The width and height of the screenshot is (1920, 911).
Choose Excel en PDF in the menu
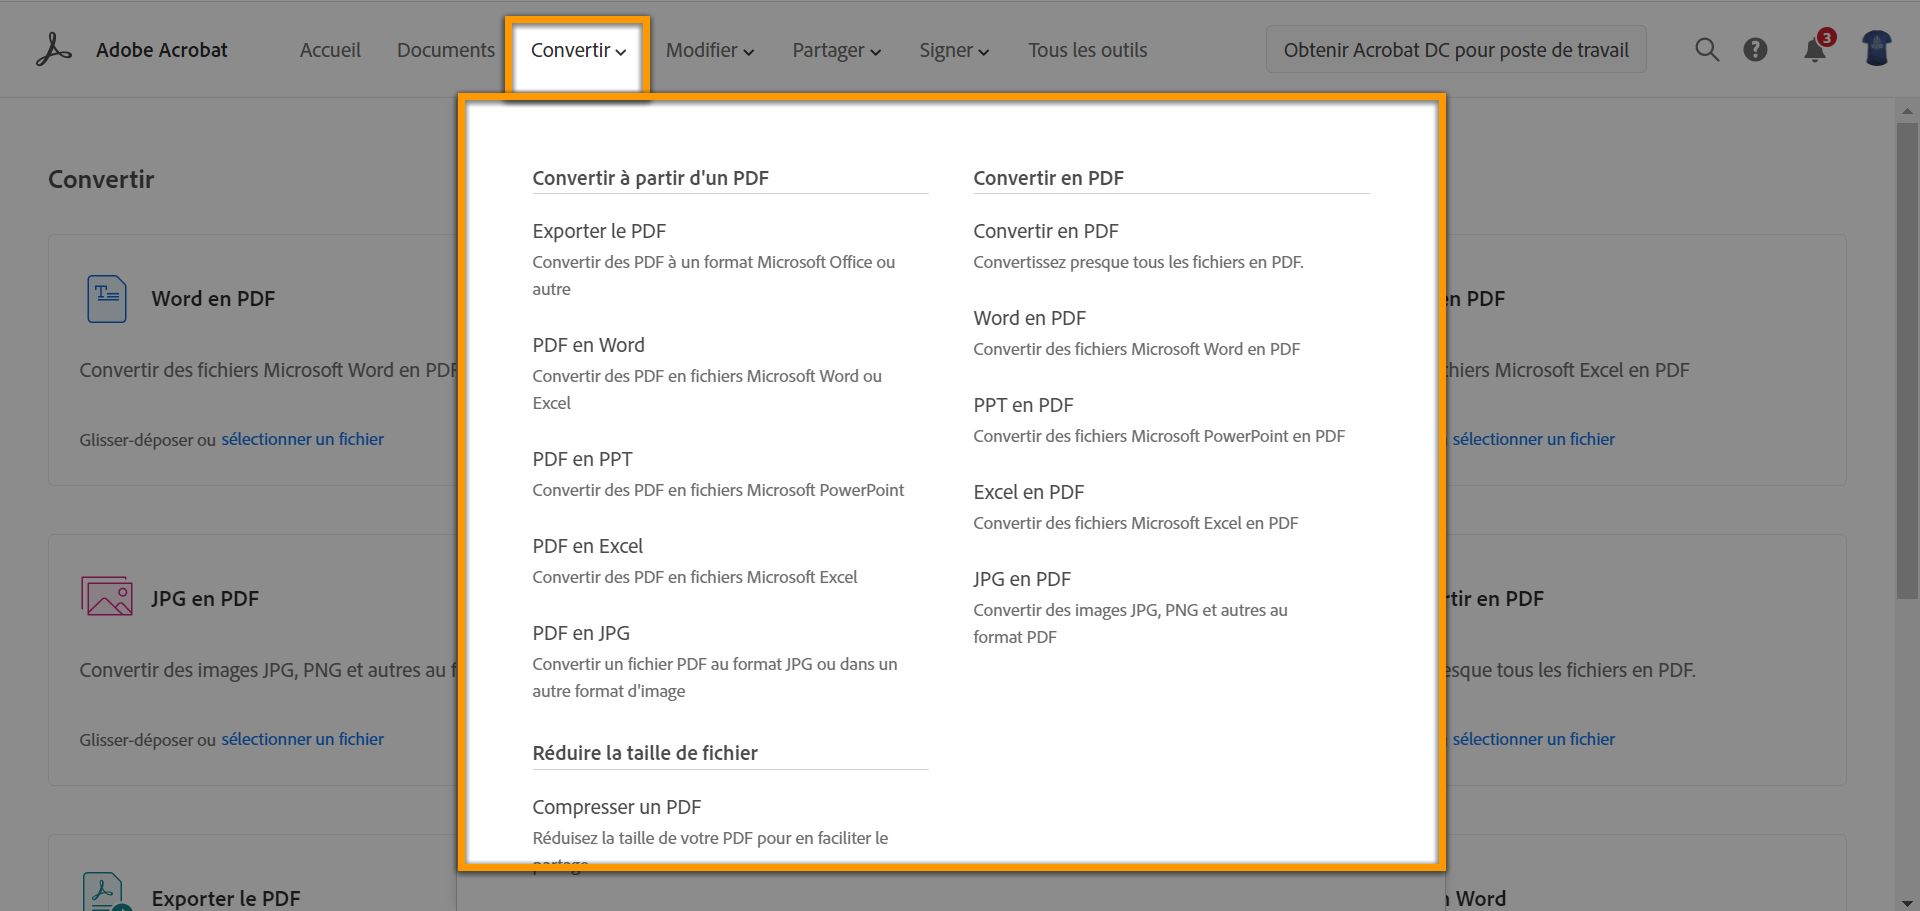pyautogui.click(x=1028, y=492)
